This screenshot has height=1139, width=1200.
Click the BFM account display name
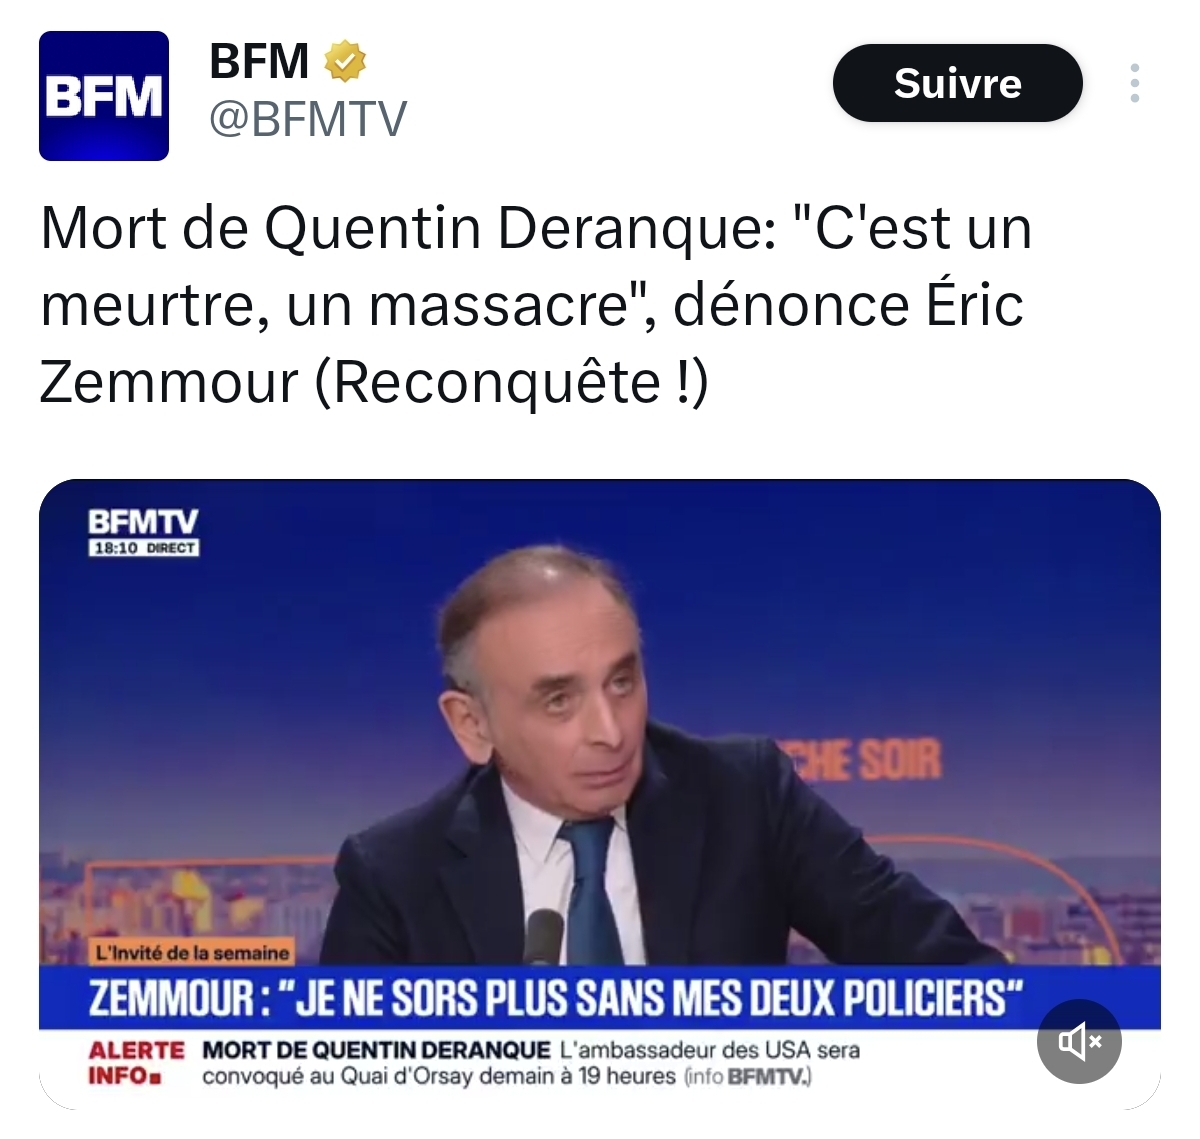click(x=260, y=61)
